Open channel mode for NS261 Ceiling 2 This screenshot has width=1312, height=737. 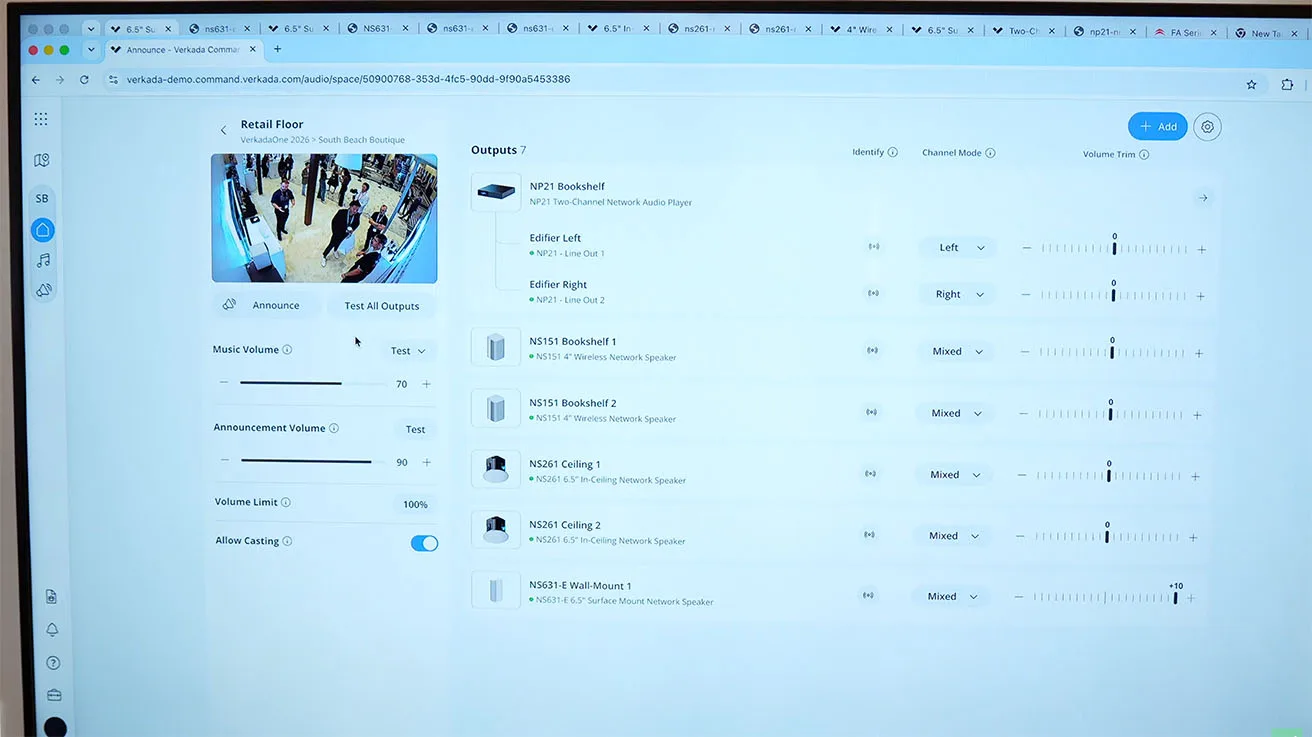point(953,536)
